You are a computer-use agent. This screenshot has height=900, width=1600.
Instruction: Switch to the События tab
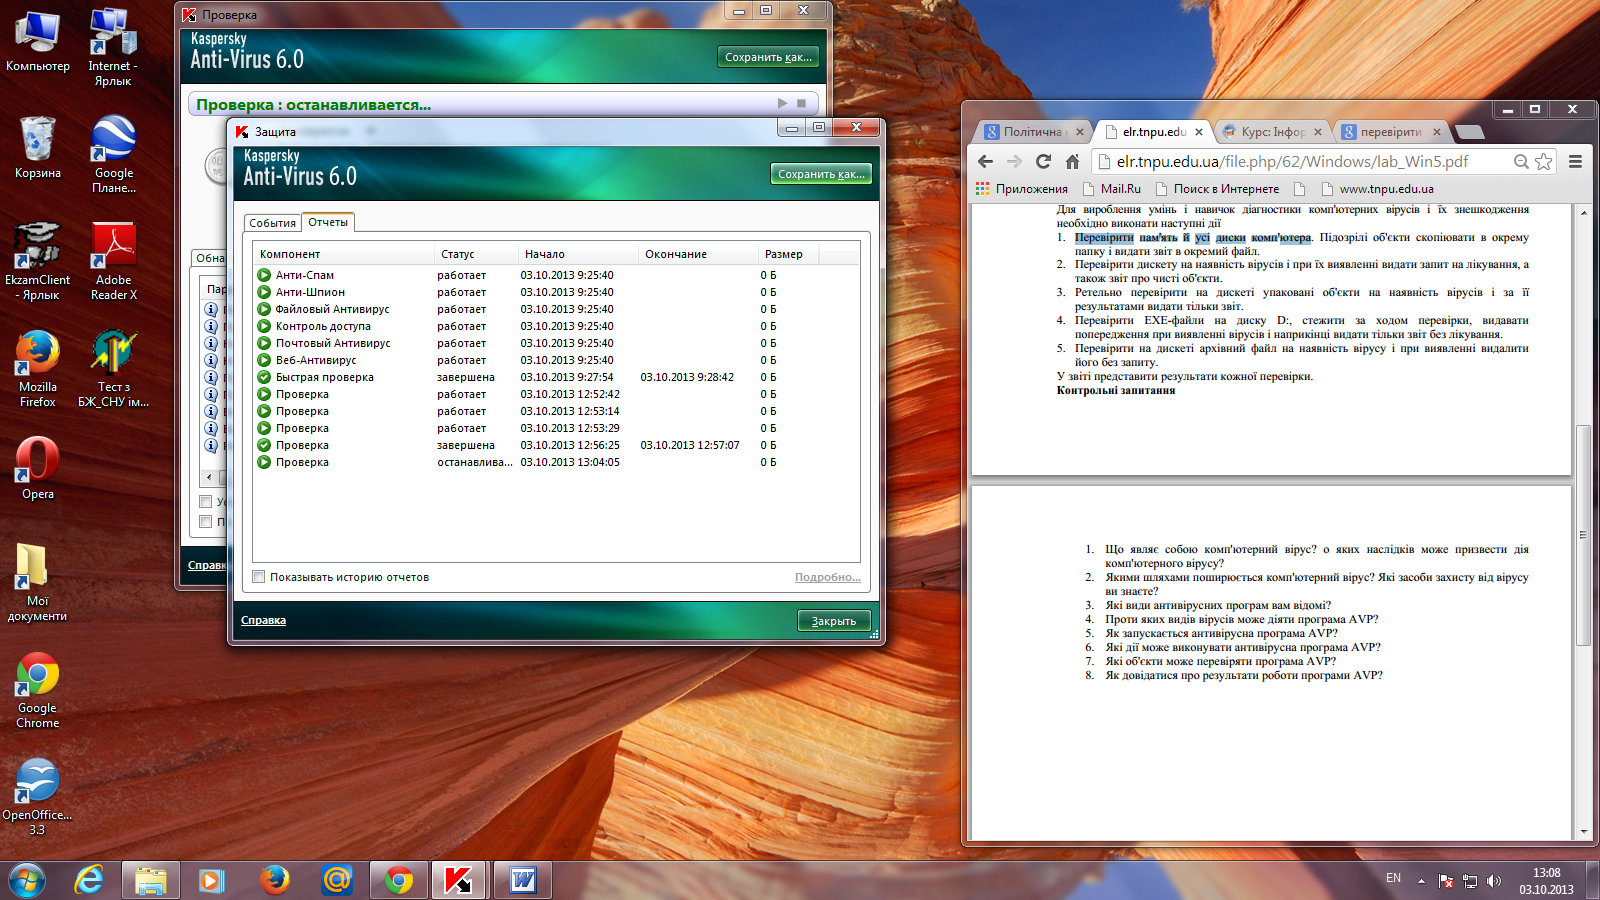pos(273,223)
